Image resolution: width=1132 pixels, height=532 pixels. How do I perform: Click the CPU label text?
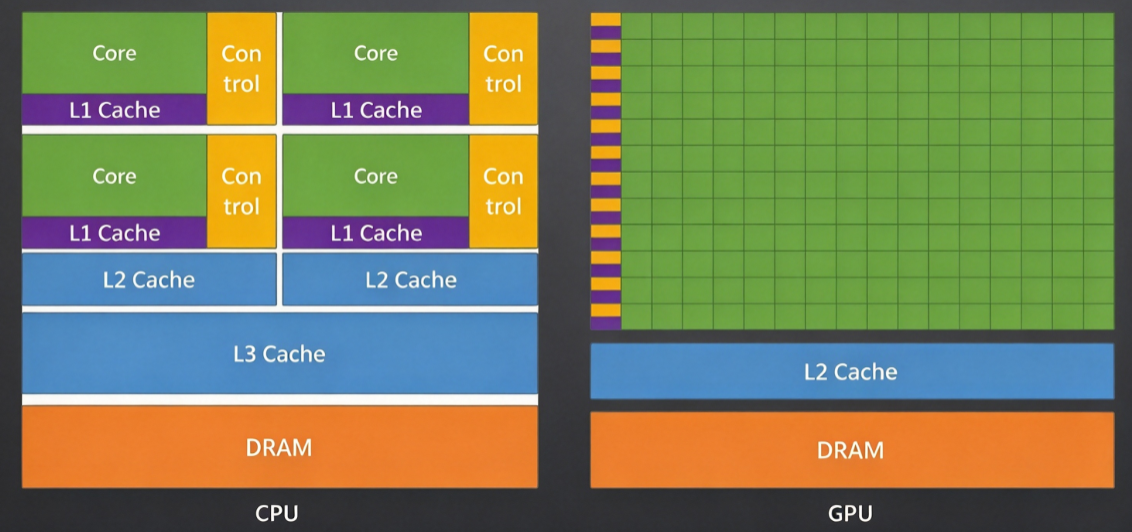pyautogui.click(x=277, y=514)
